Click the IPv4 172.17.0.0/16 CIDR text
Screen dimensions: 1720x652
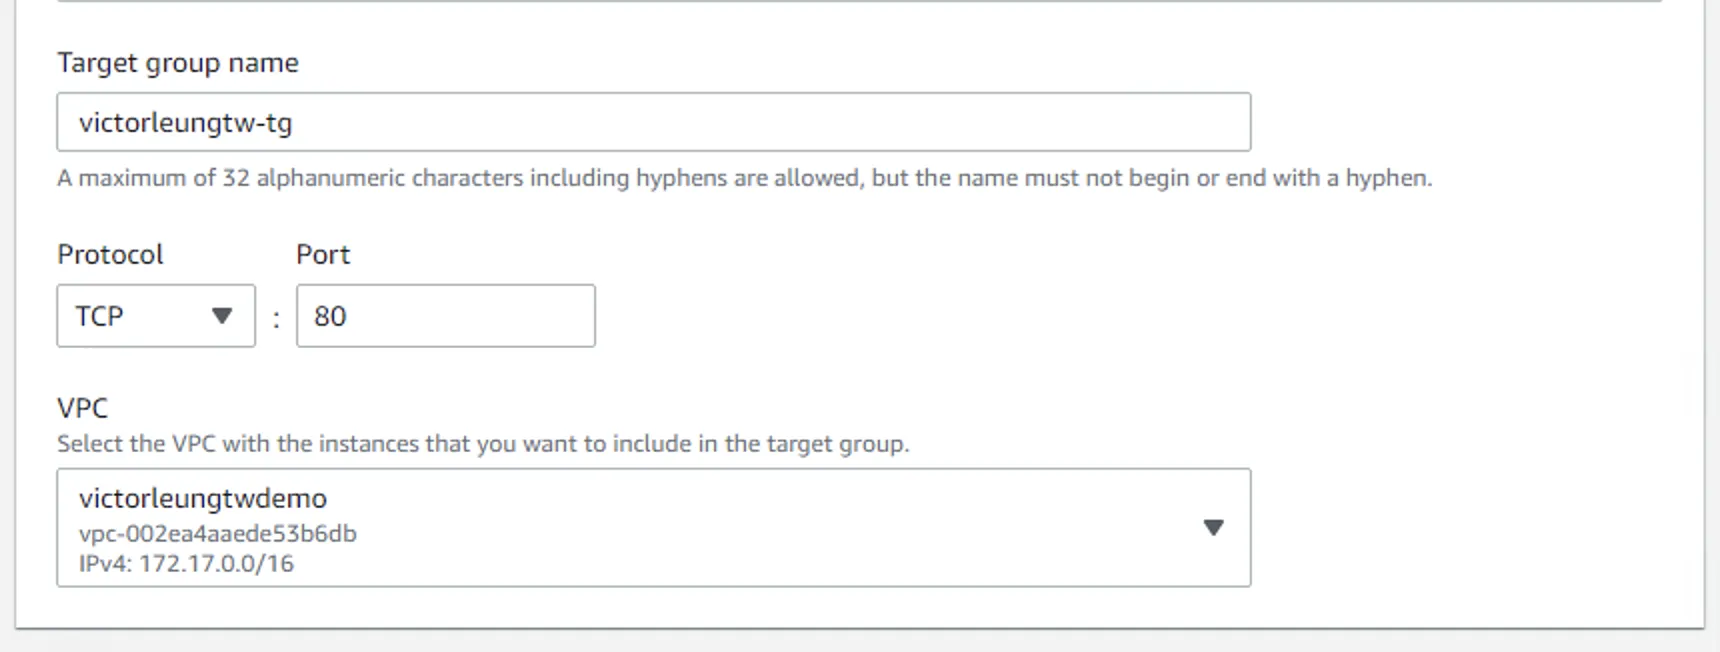click(x=186, y=564)
